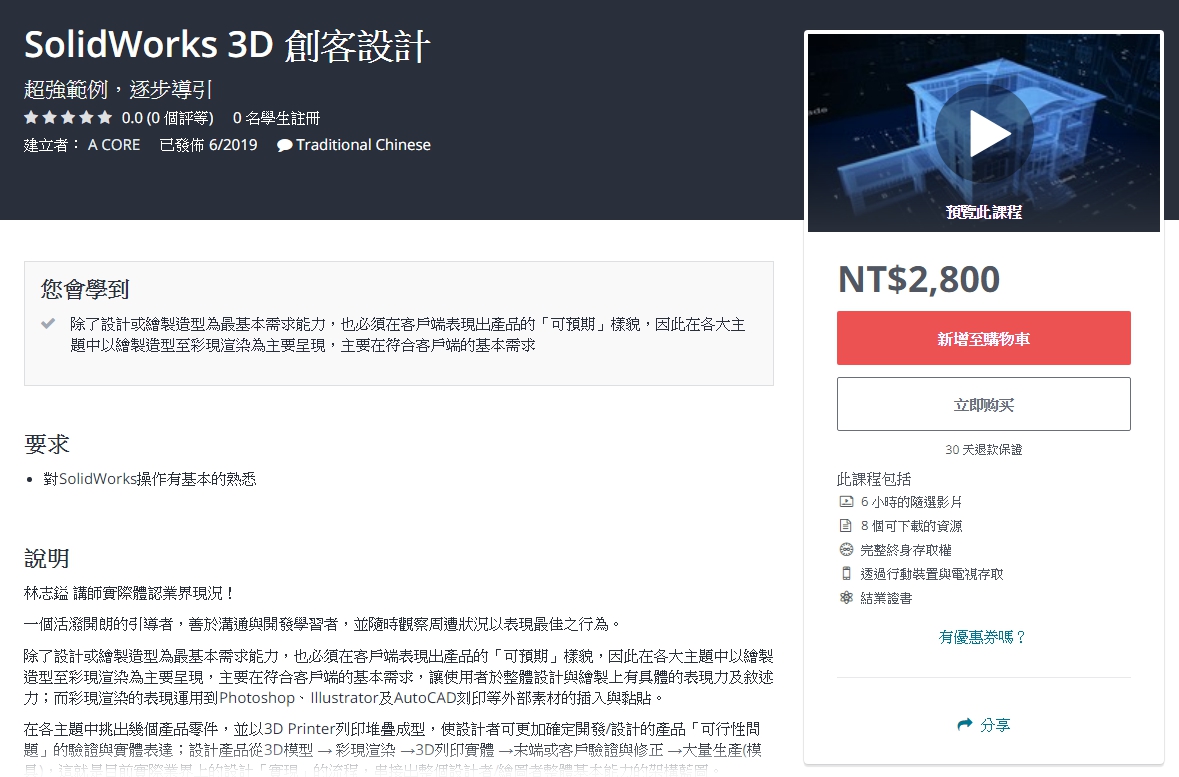
Task: Click the 您會學到 section heading
Action: coord(85,289)
